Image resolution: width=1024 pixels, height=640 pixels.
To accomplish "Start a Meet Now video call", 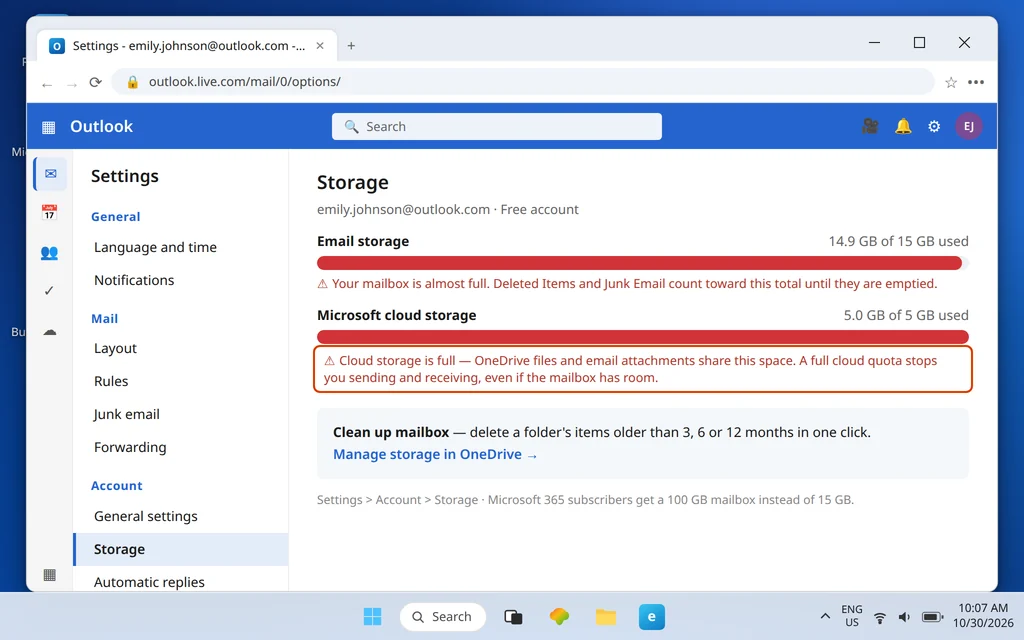I will tap(870, 126).
